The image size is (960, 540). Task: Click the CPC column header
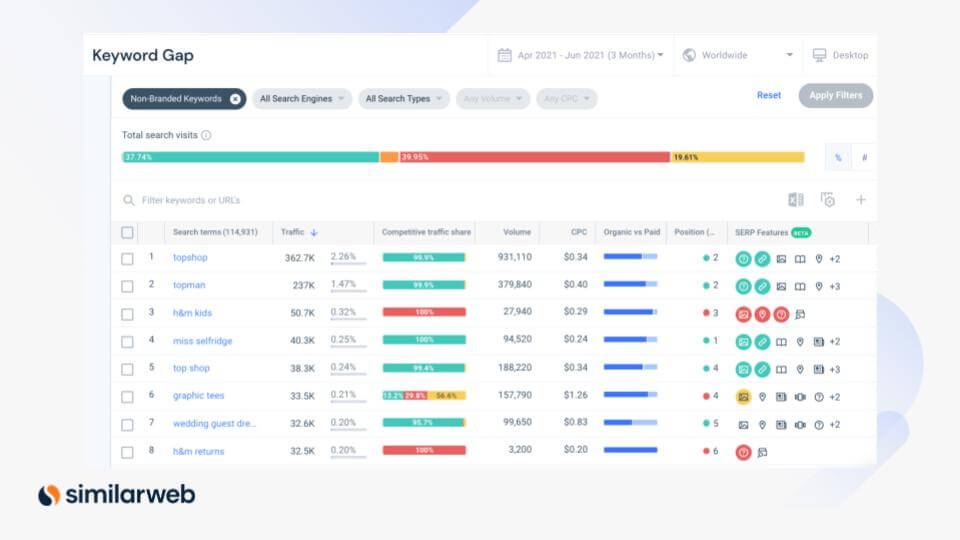(579, 232)
